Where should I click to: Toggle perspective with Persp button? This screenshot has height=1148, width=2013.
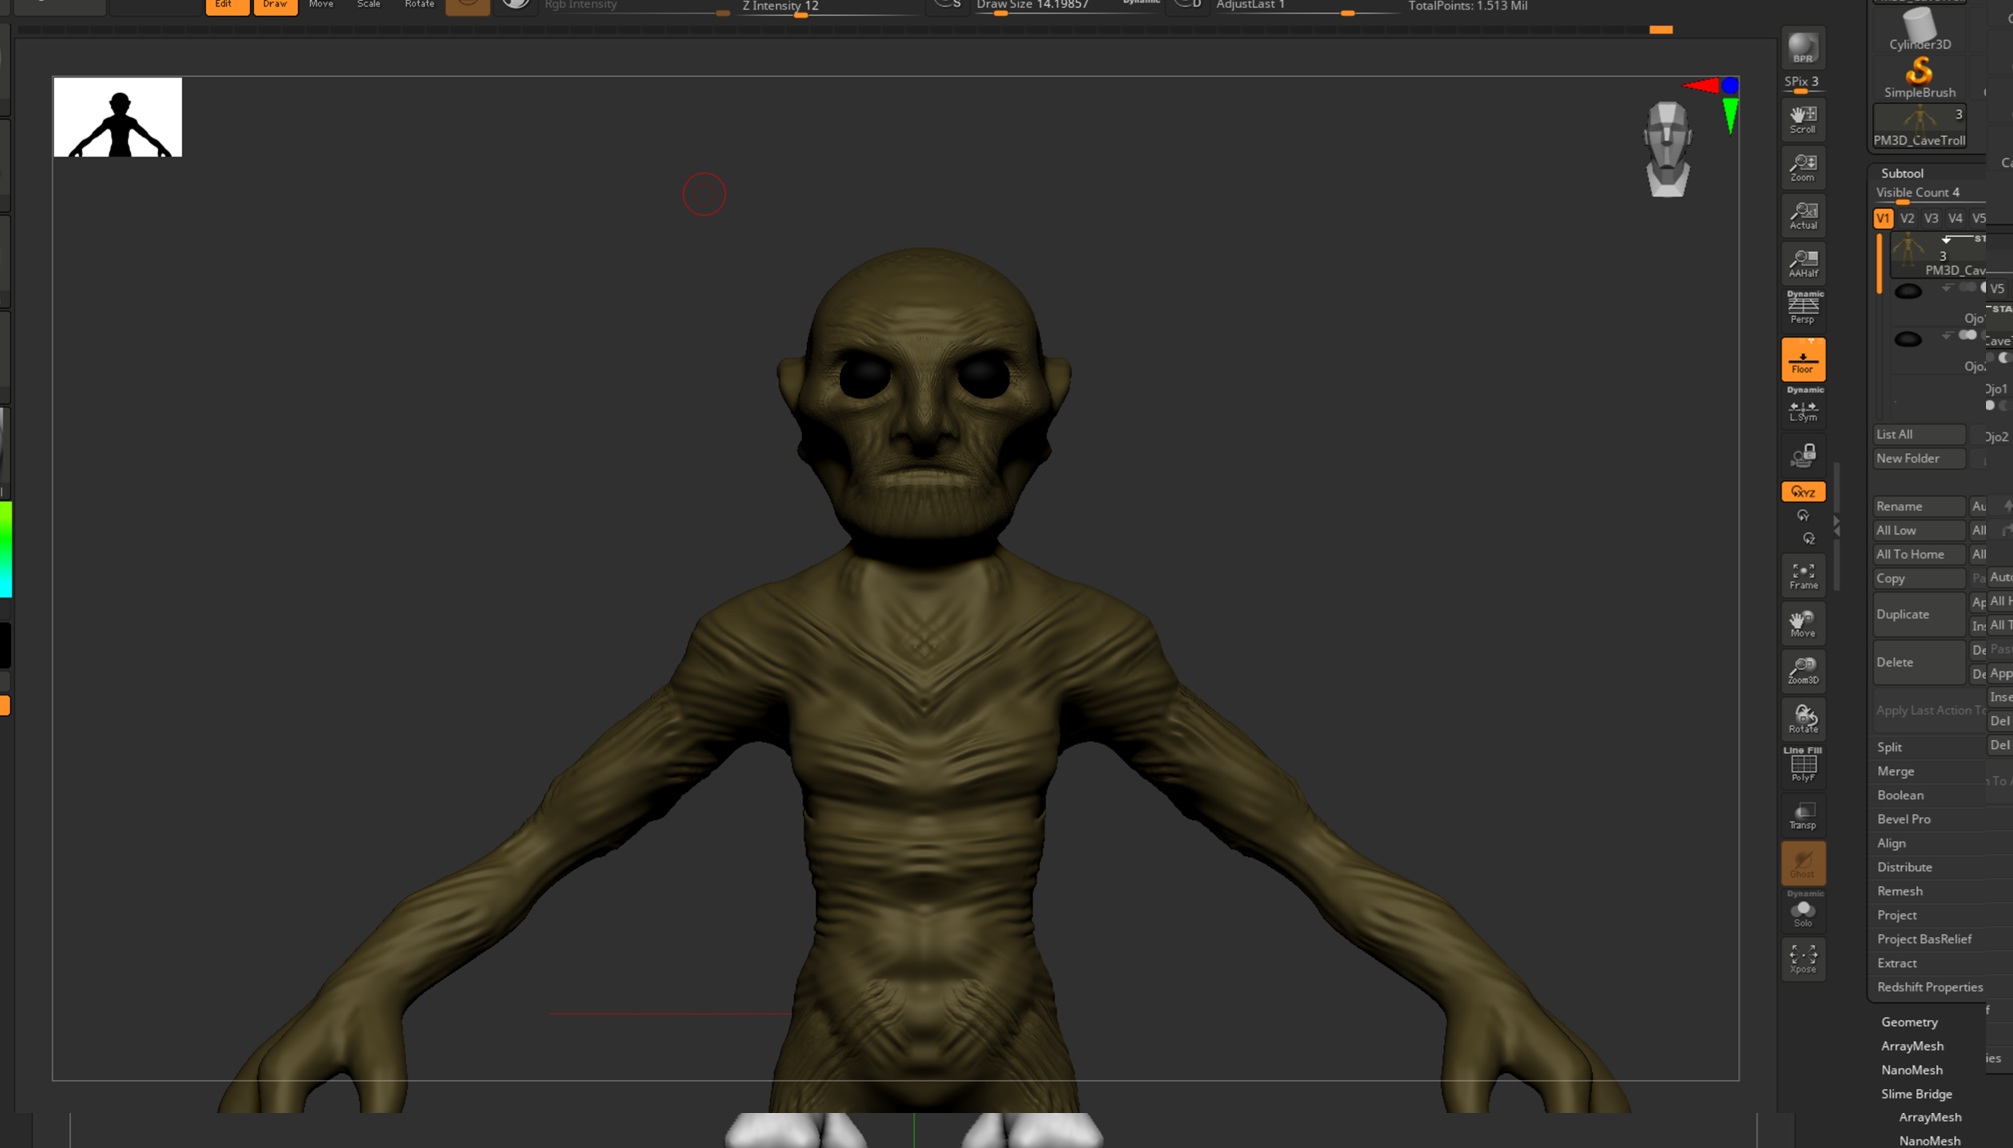[x=1802, y=308]
